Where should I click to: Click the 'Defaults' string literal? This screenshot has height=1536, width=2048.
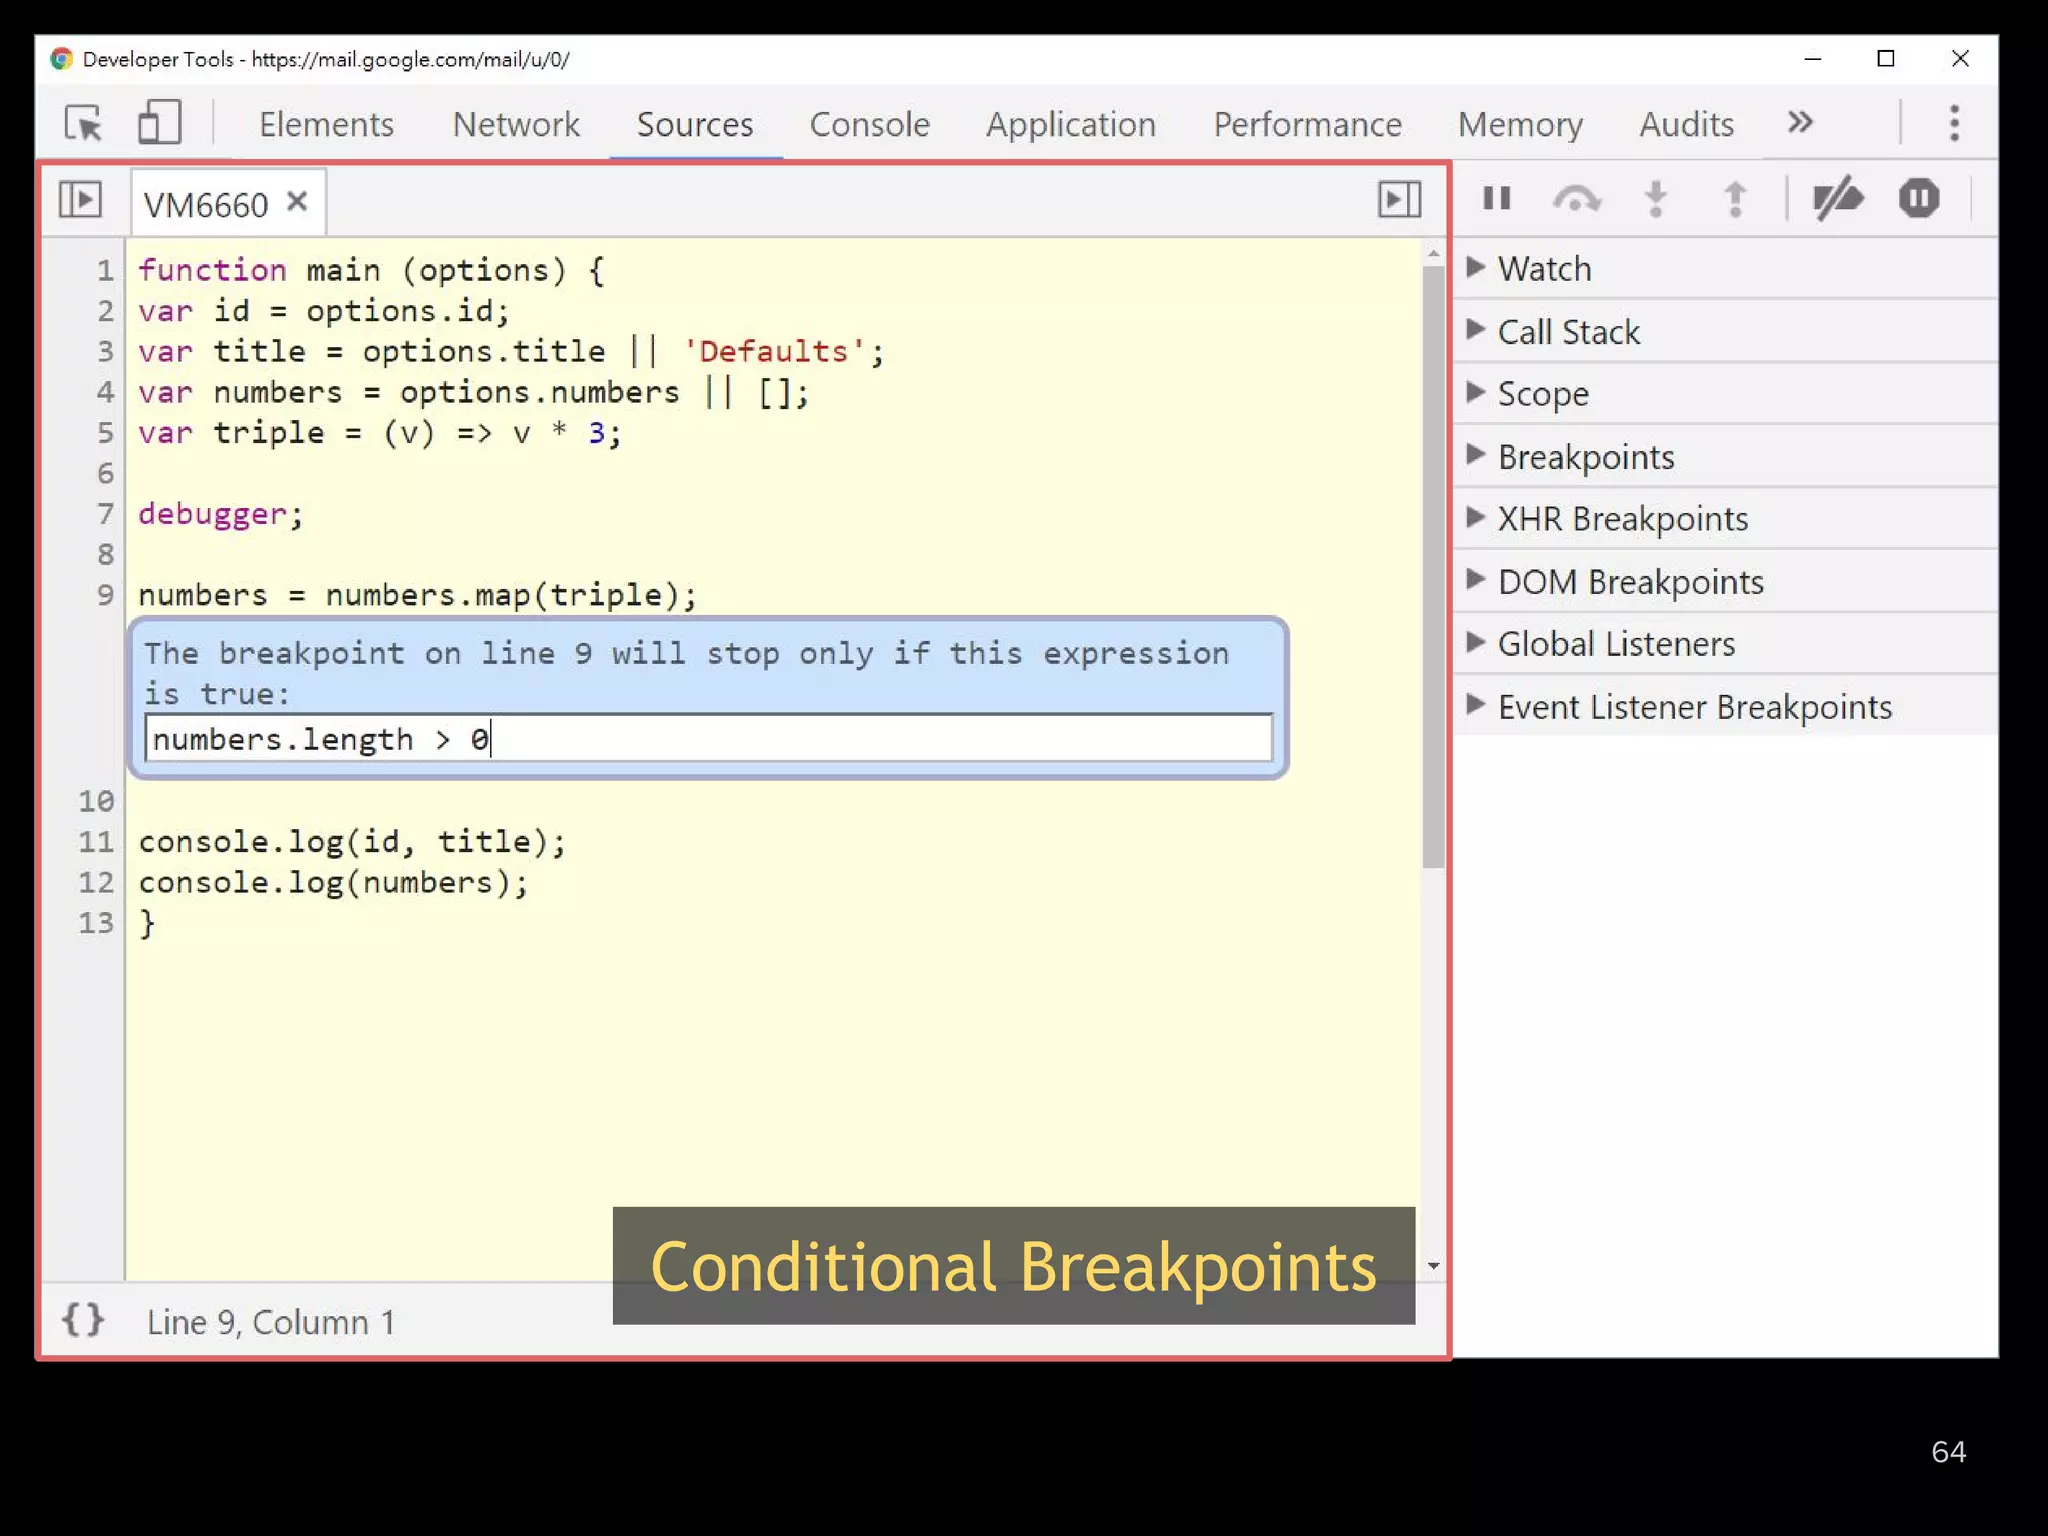click(773, 351)
